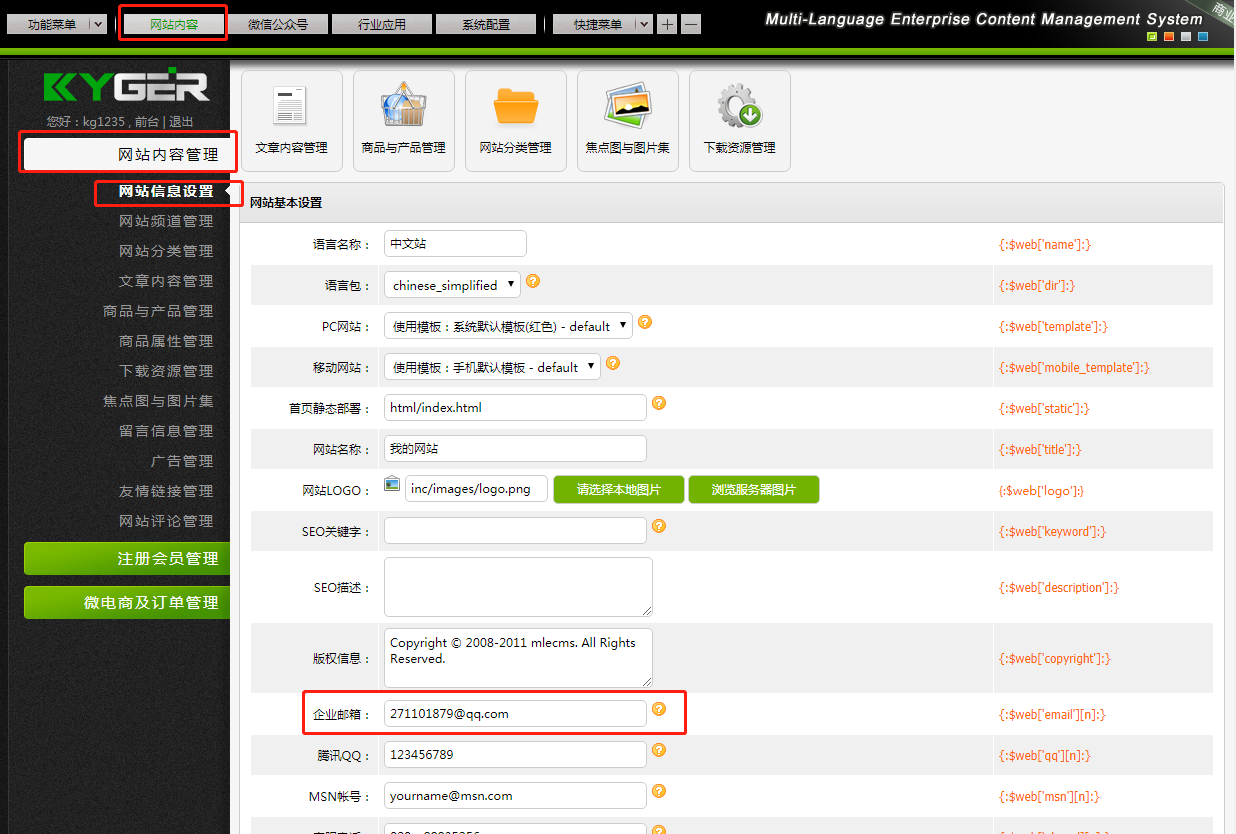Click help icon beside 语言包 dropdown

click(533, 281)
